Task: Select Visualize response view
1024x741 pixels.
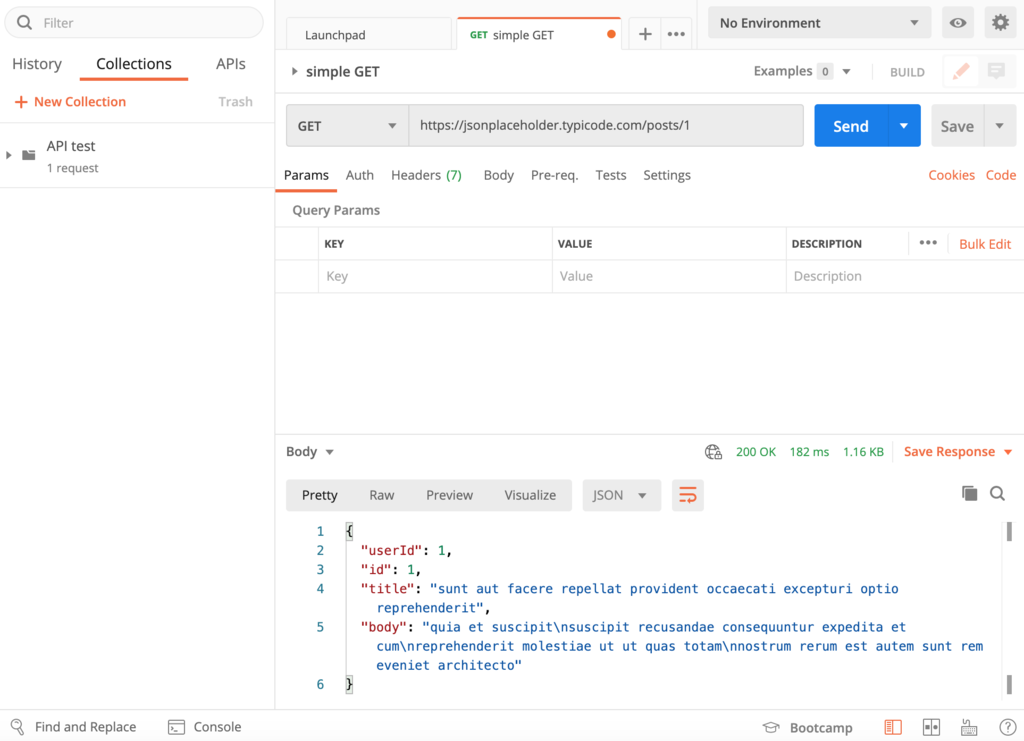Action: tap(530, 496)
